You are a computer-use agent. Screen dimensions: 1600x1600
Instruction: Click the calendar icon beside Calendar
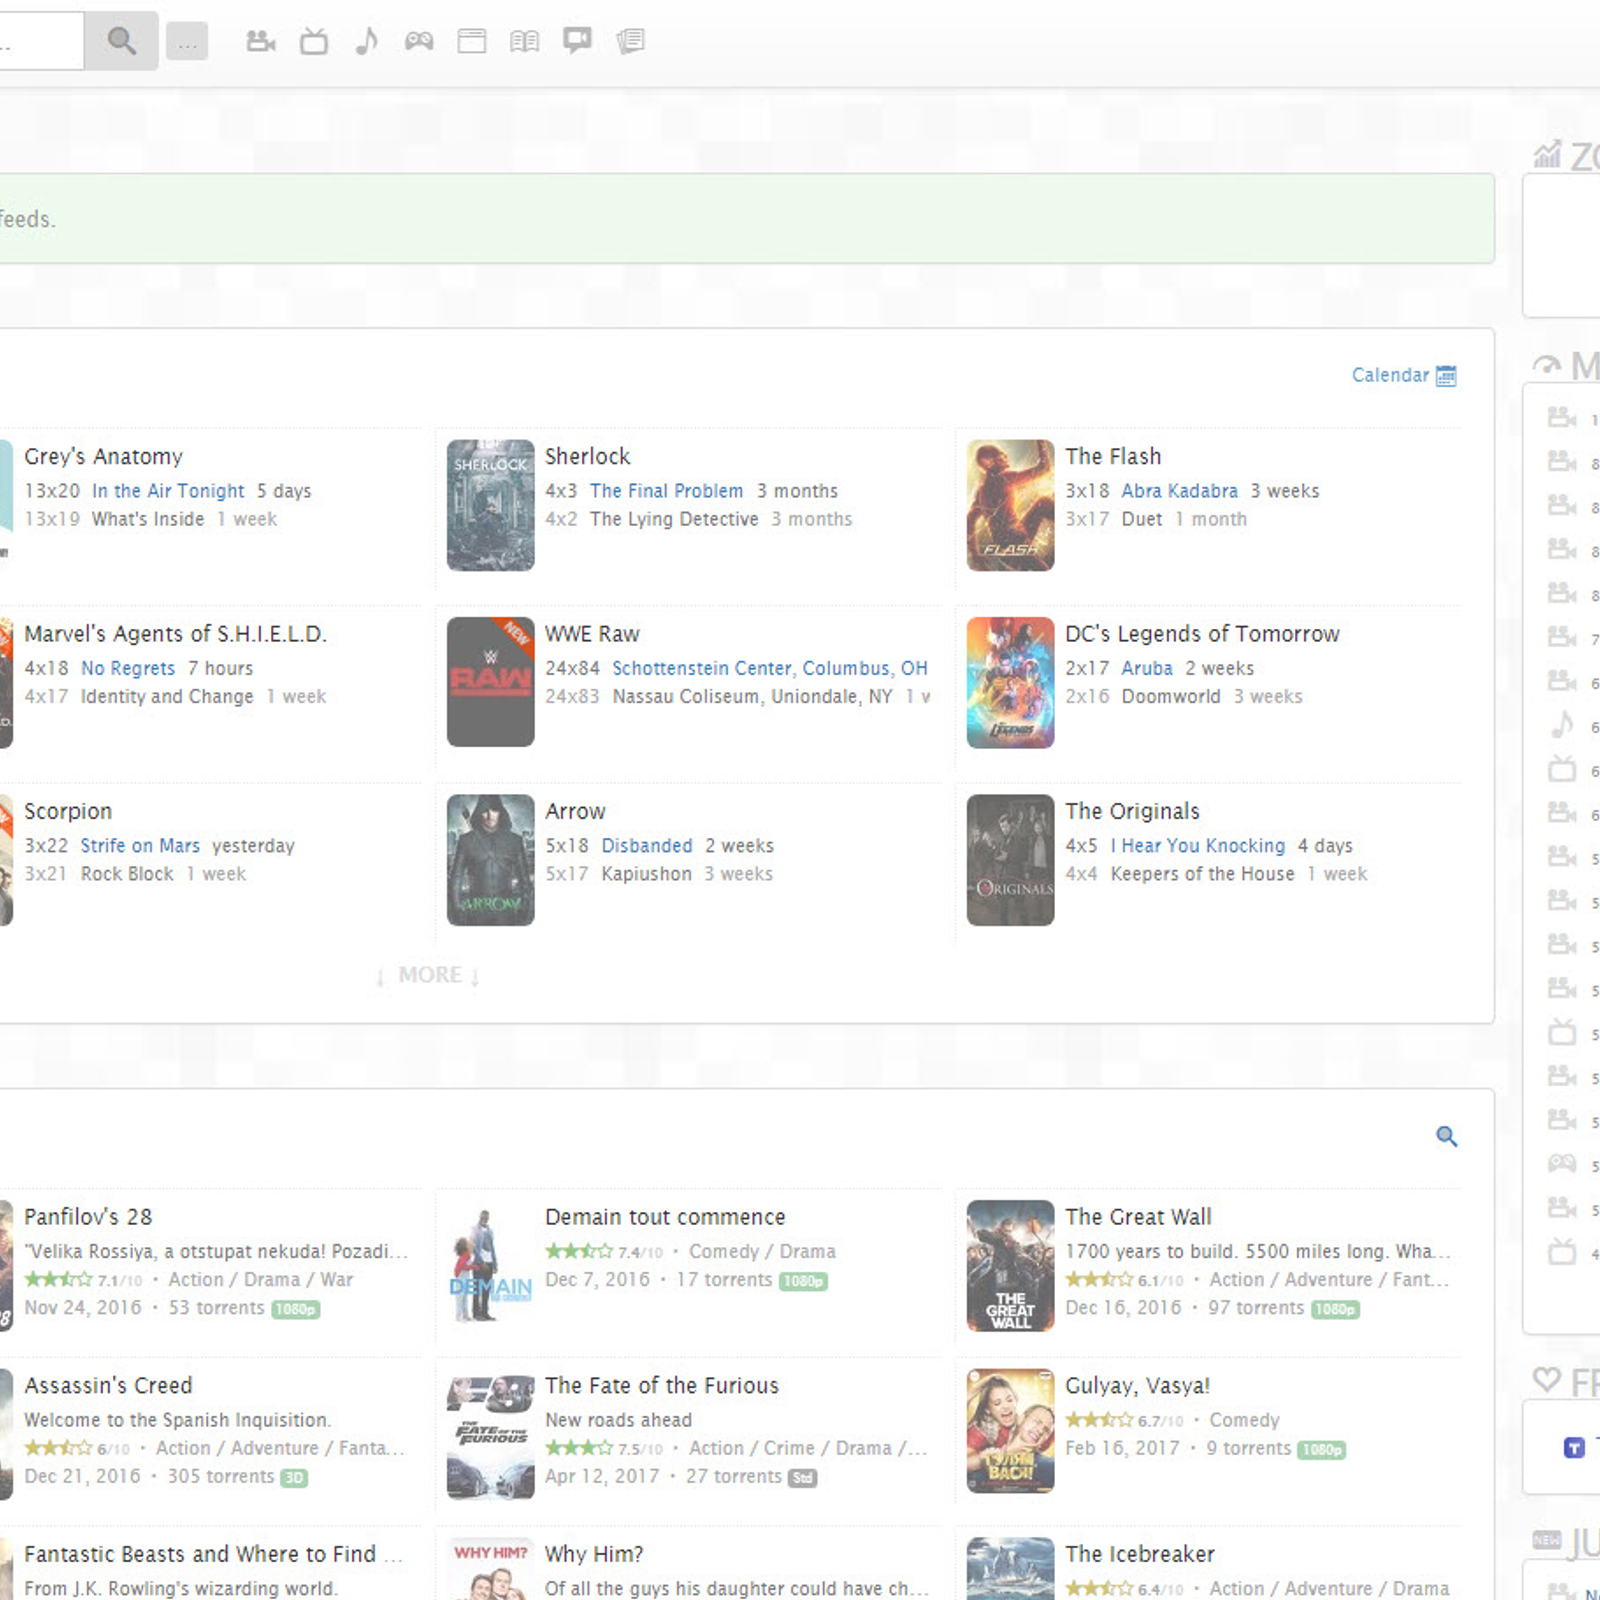point(1446,376)
